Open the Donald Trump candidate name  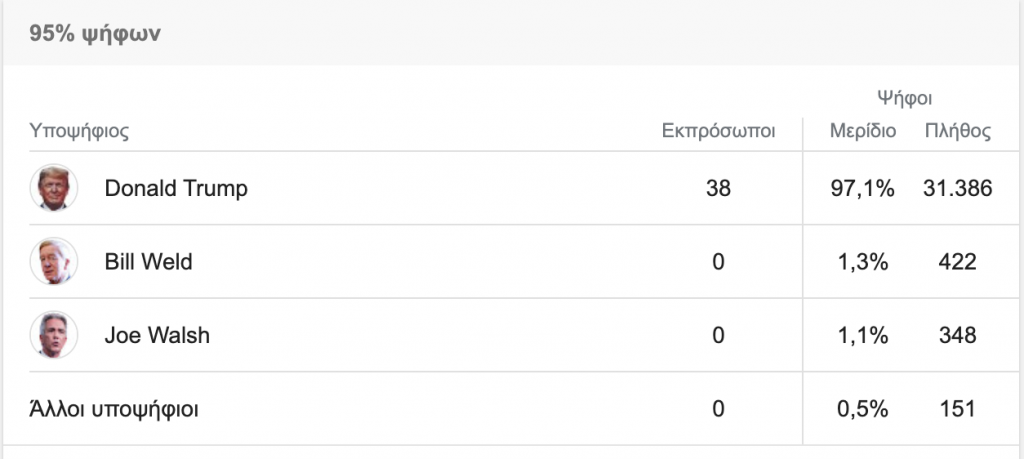click(x=176, y=188)
